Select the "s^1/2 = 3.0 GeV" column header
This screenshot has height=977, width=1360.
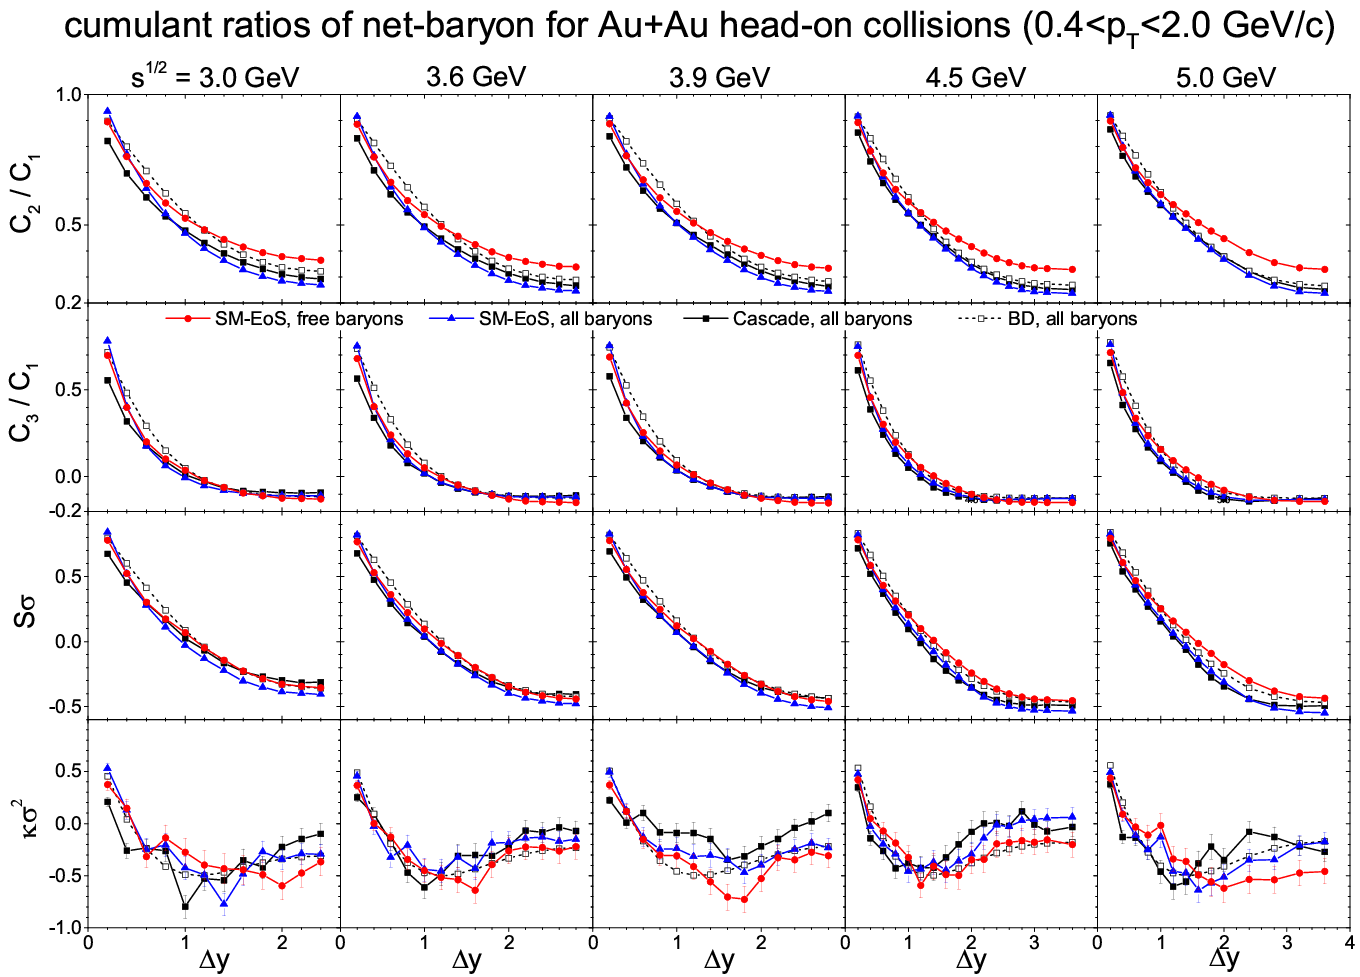pos(215,75)
